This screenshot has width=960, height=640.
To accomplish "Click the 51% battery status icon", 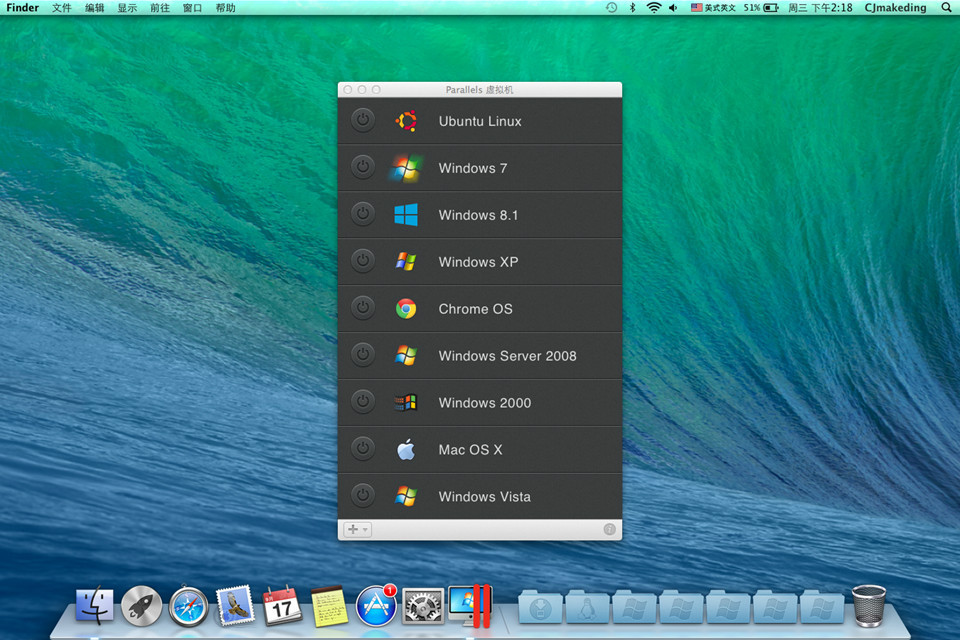I will pyautogui.click(x=761, y=8).
